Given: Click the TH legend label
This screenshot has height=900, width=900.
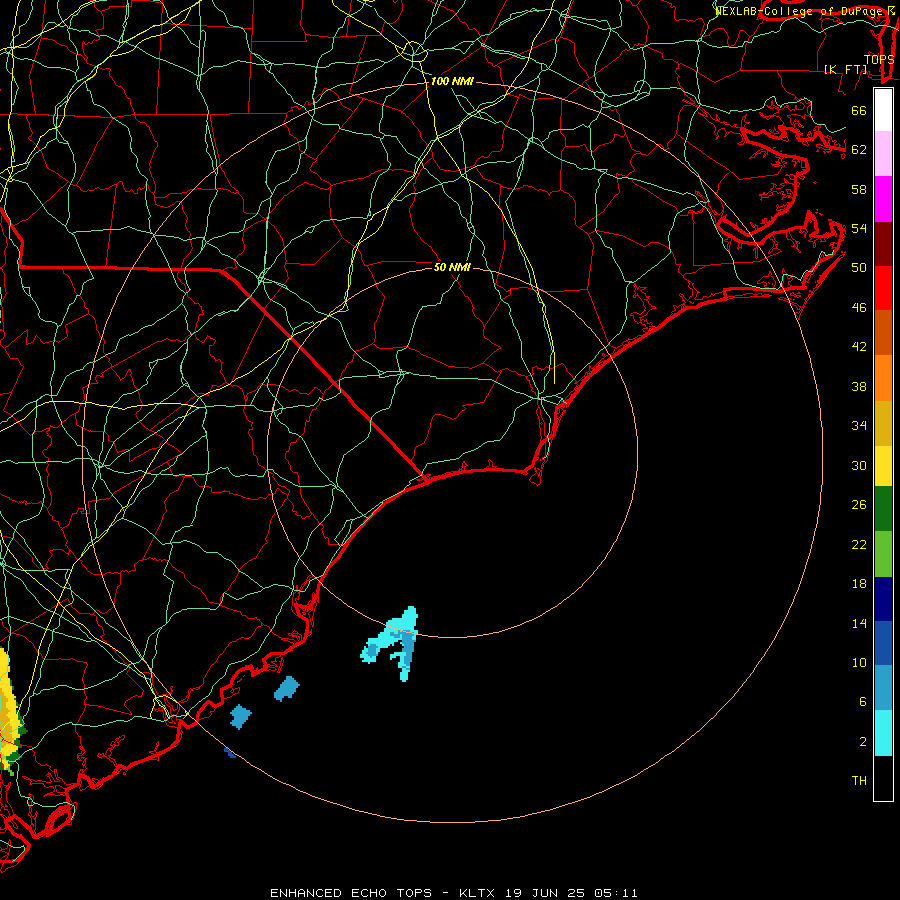Looking at the screenshot, I should pyautogui.click(x=859, y=780).
